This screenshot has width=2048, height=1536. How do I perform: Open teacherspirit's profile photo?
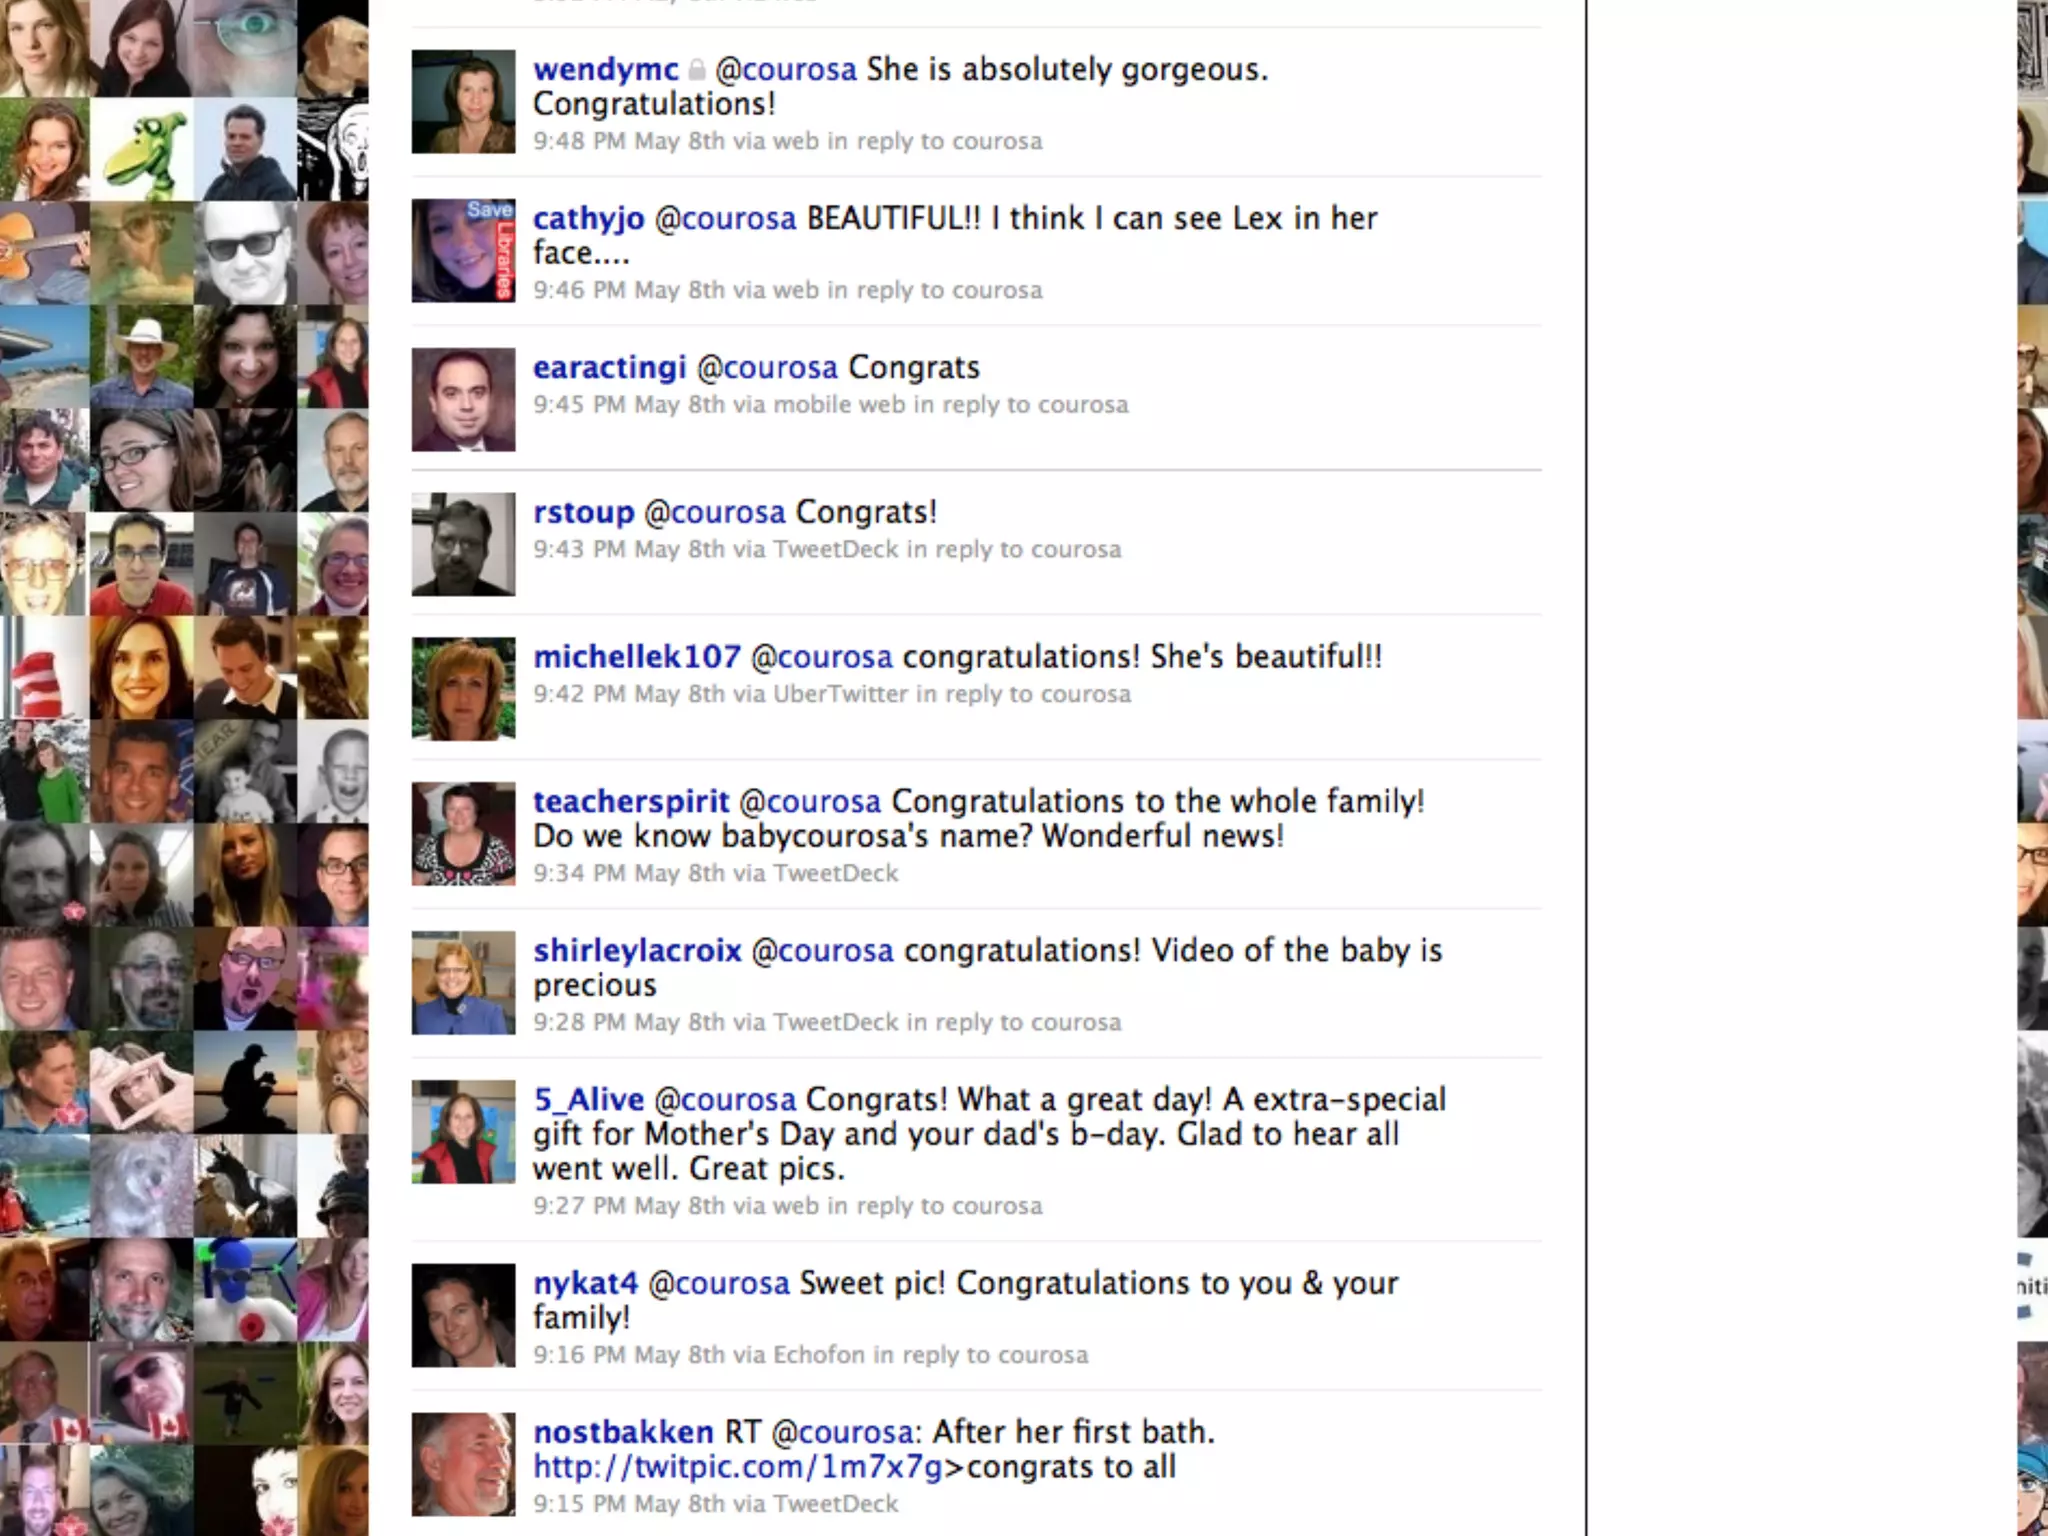tap(463, 833)
